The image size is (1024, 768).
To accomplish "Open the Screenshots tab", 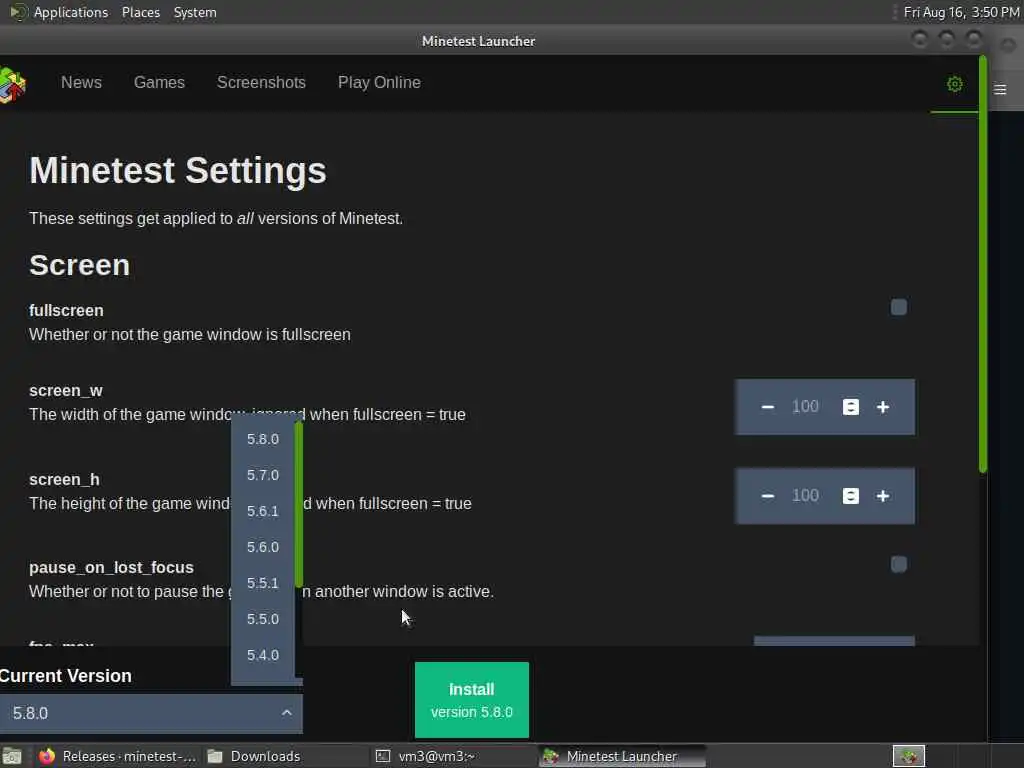I will click(261, 82).
